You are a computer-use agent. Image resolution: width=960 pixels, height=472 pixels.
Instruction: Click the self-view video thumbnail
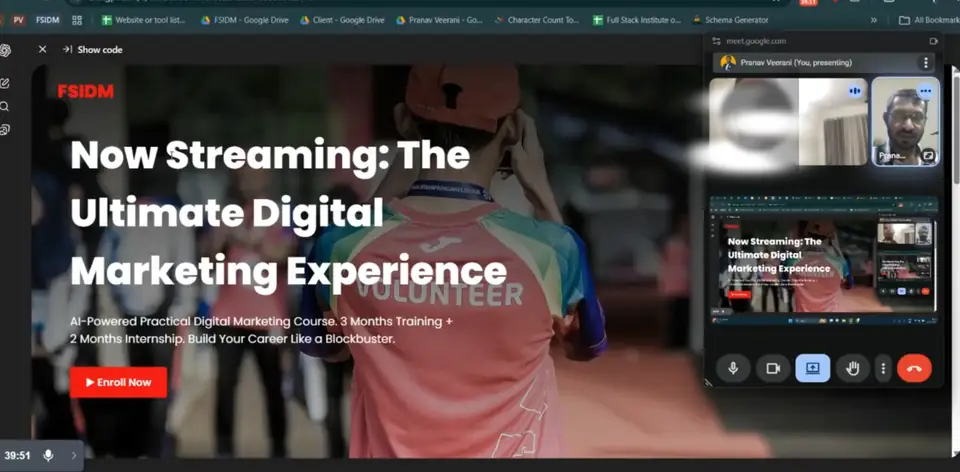[x=906, y=121]
